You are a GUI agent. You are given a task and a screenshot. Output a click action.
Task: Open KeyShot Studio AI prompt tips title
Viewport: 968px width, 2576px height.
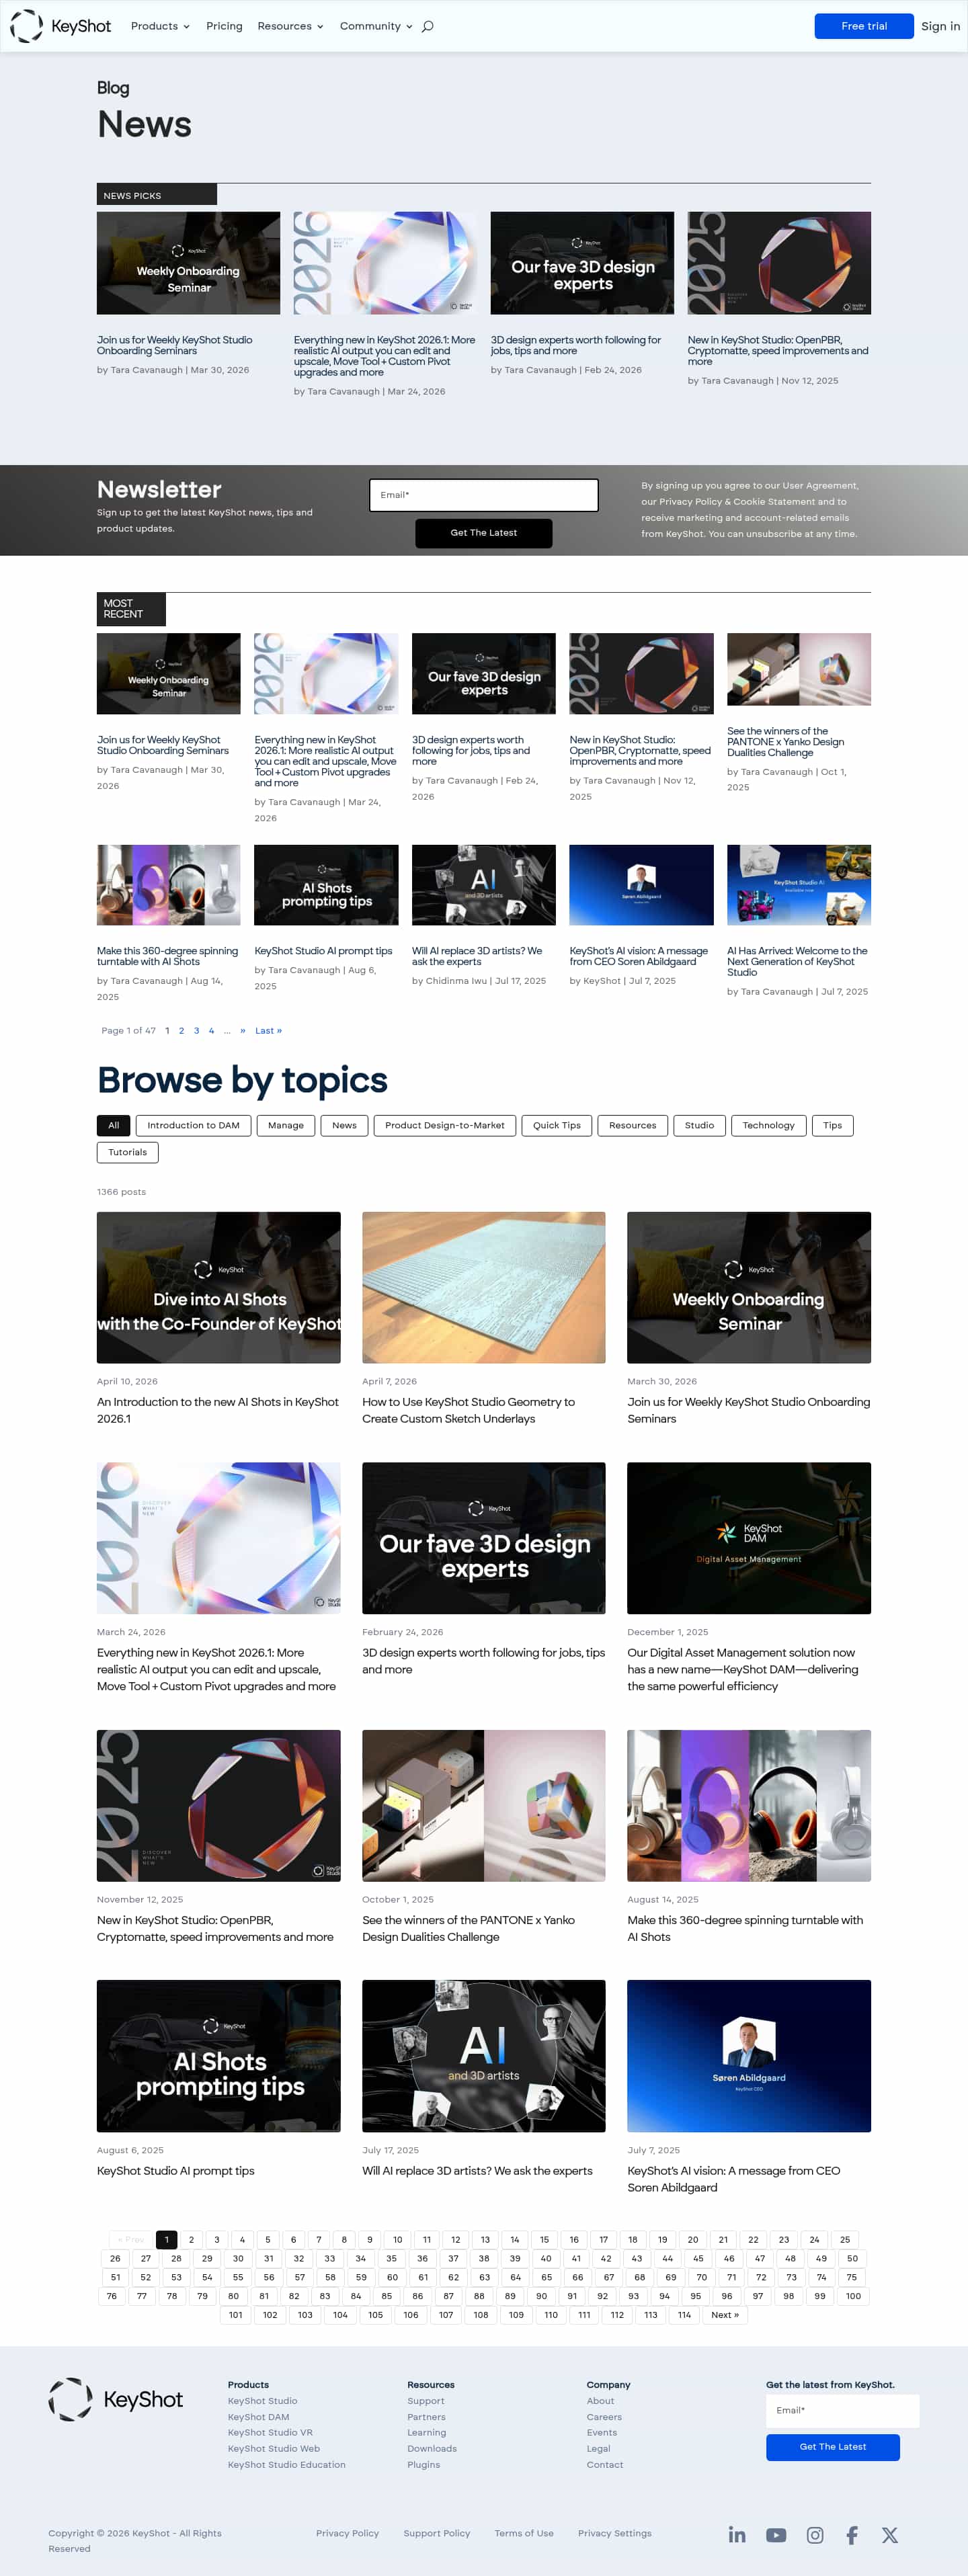click(176, 2170)
